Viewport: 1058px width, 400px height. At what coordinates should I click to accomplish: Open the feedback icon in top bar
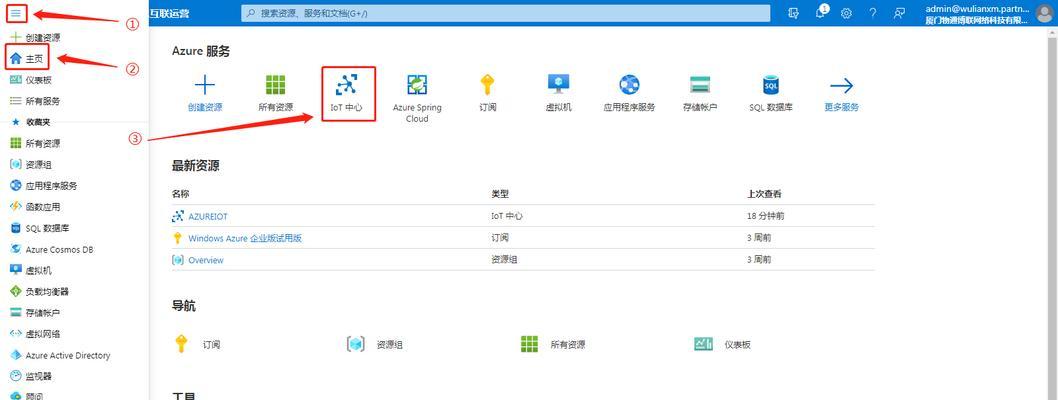[899, 13]
